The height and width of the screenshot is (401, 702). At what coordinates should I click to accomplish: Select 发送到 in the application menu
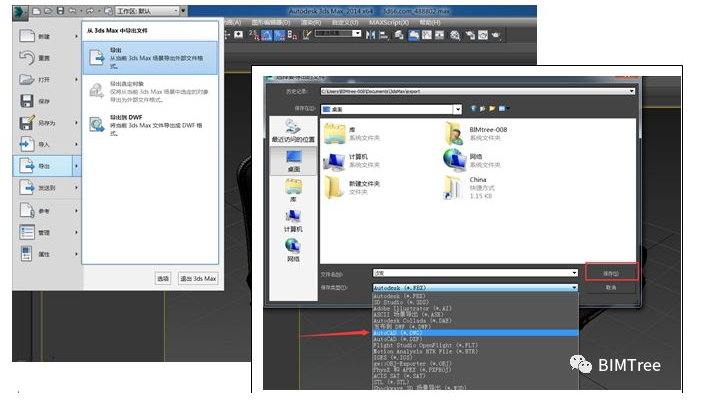click(x=46, y=188)
